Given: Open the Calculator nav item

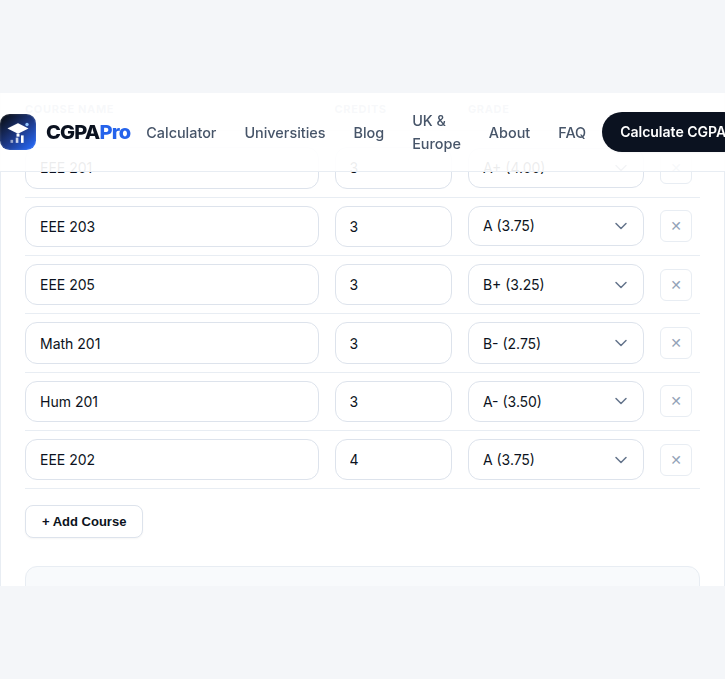Looking at the screenshot, I should pyautogui.click(x=181, y=133).
